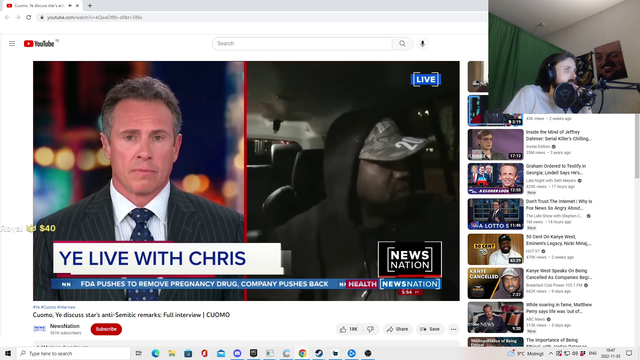Open Mail app from taskbar

221,353
